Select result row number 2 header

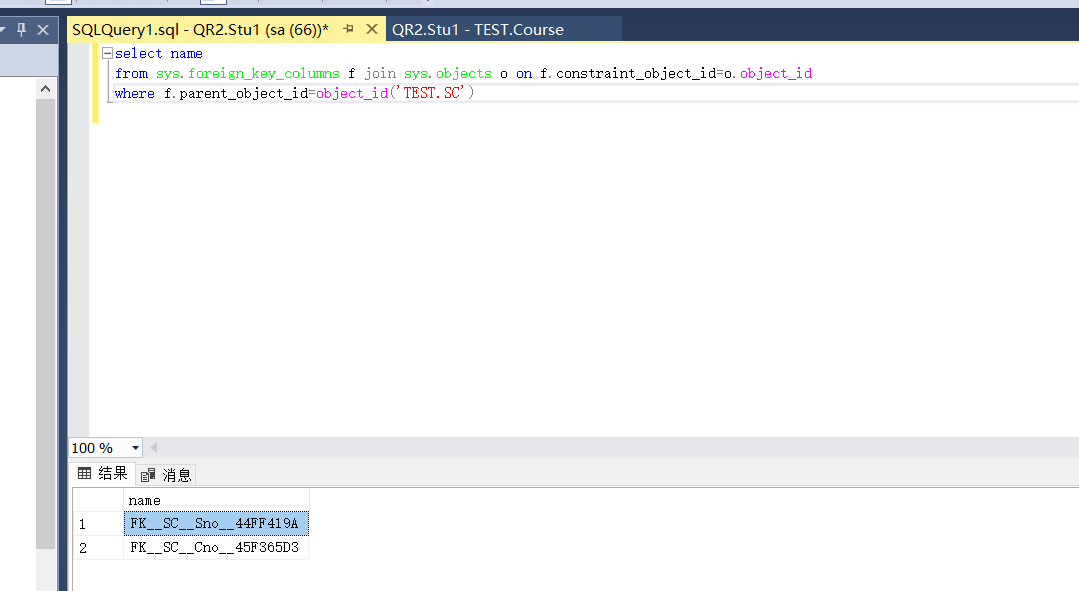tap(98, 548)
